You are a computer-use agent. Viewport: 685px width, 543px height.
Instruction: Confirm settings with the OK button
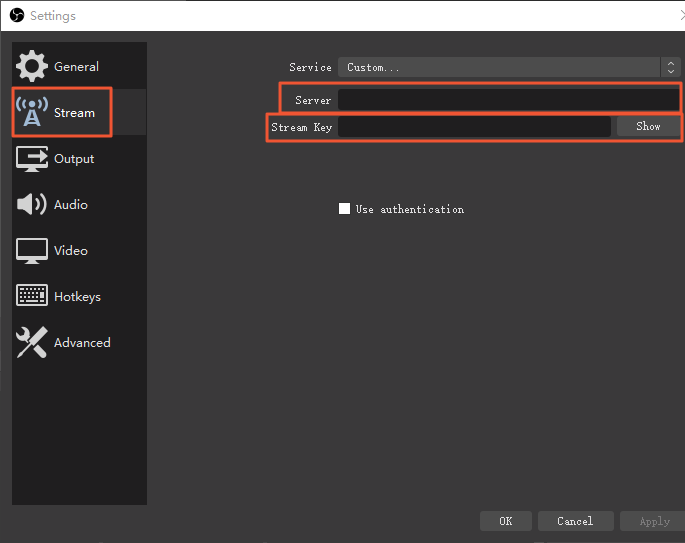506,521
